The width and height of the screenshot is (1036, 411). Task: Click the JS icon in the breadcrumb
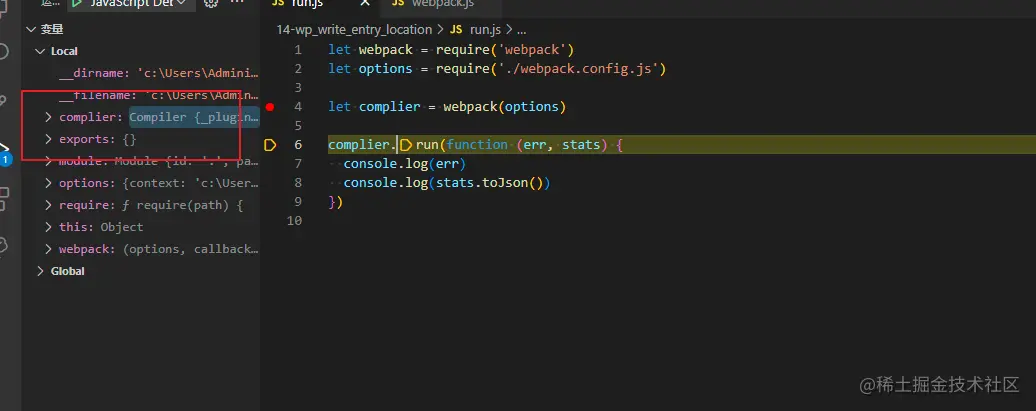[457, 30]
